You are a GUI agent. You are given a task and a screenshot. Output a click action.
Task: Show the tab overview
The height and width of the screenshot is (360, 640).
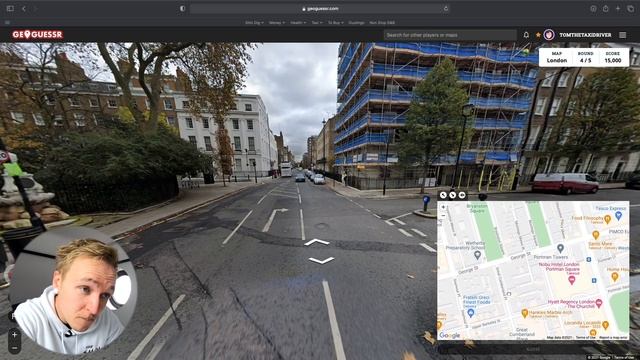[631, 9]
